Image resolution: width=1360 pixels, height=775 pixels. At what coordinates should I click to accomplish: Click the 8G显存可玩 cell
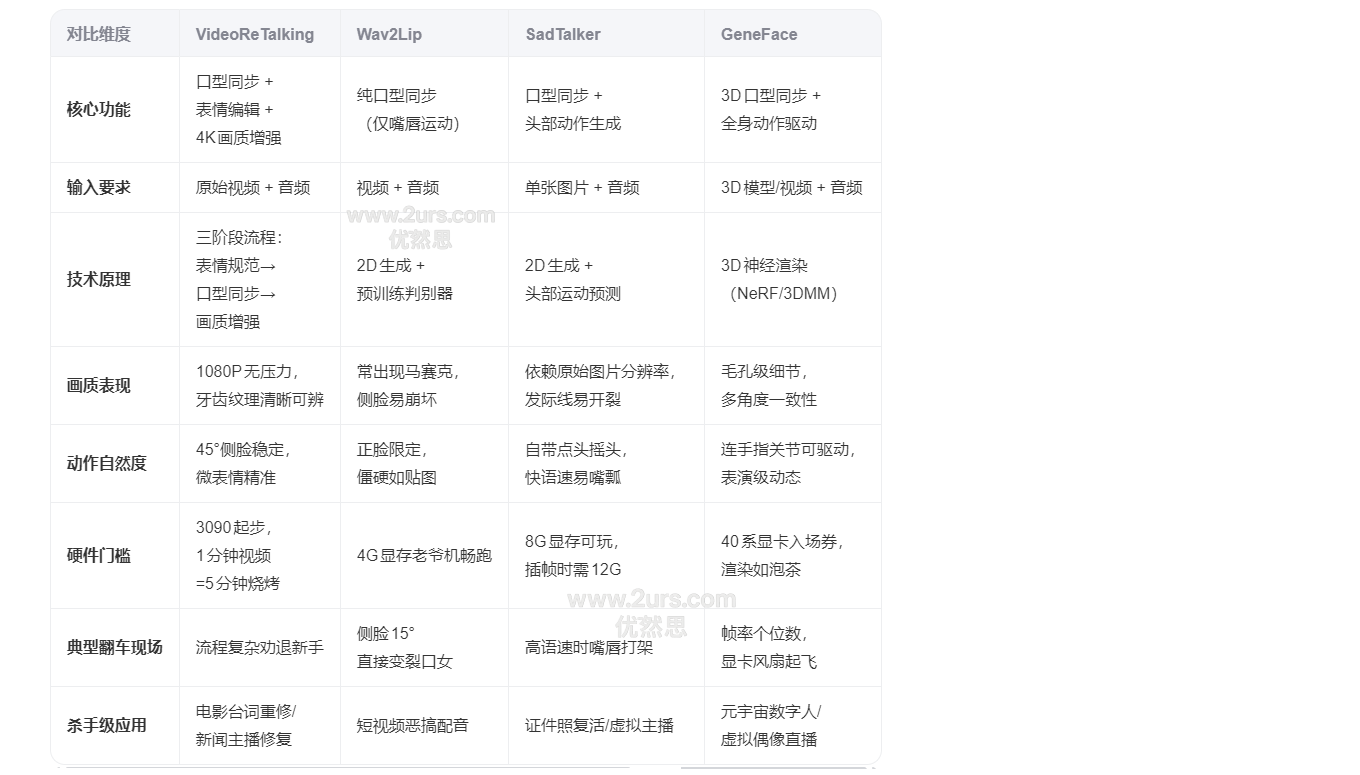(x=606, y=556)
